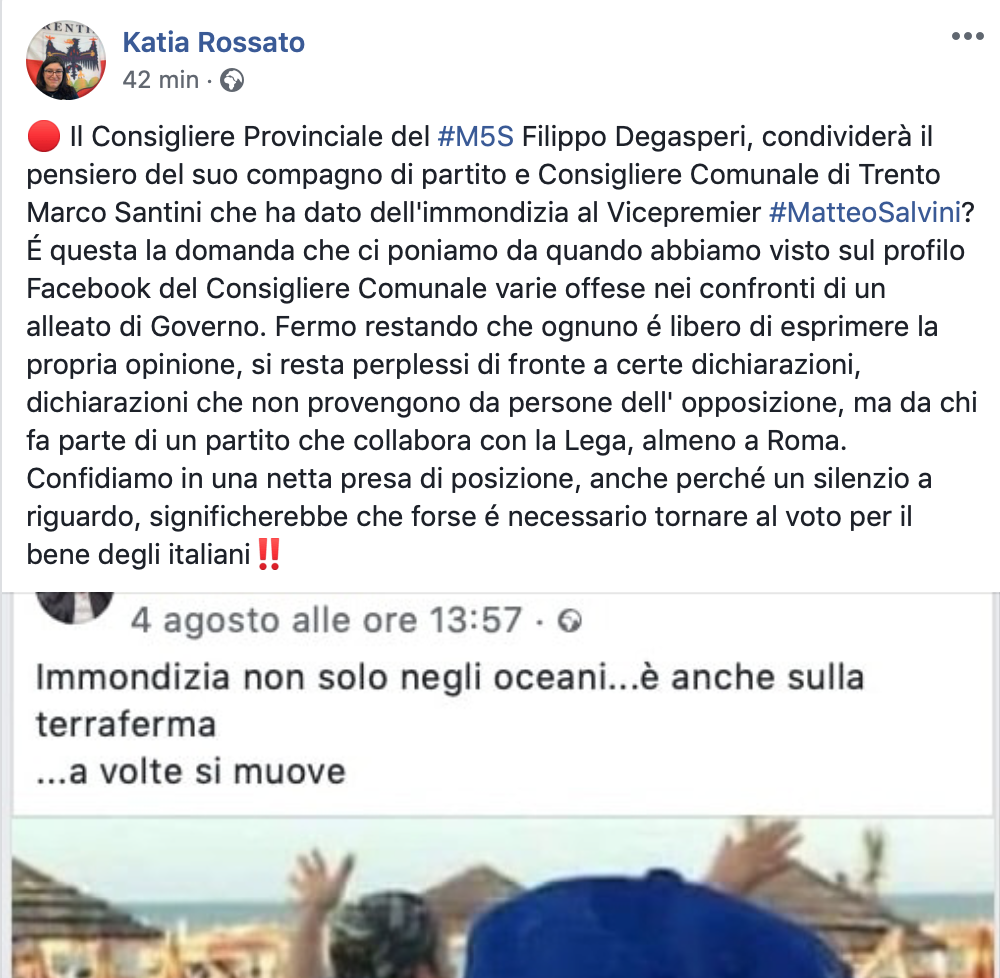Click the public globe icon beside 42 min
This screenshot has height=978, width=1000.
(232, 81)
